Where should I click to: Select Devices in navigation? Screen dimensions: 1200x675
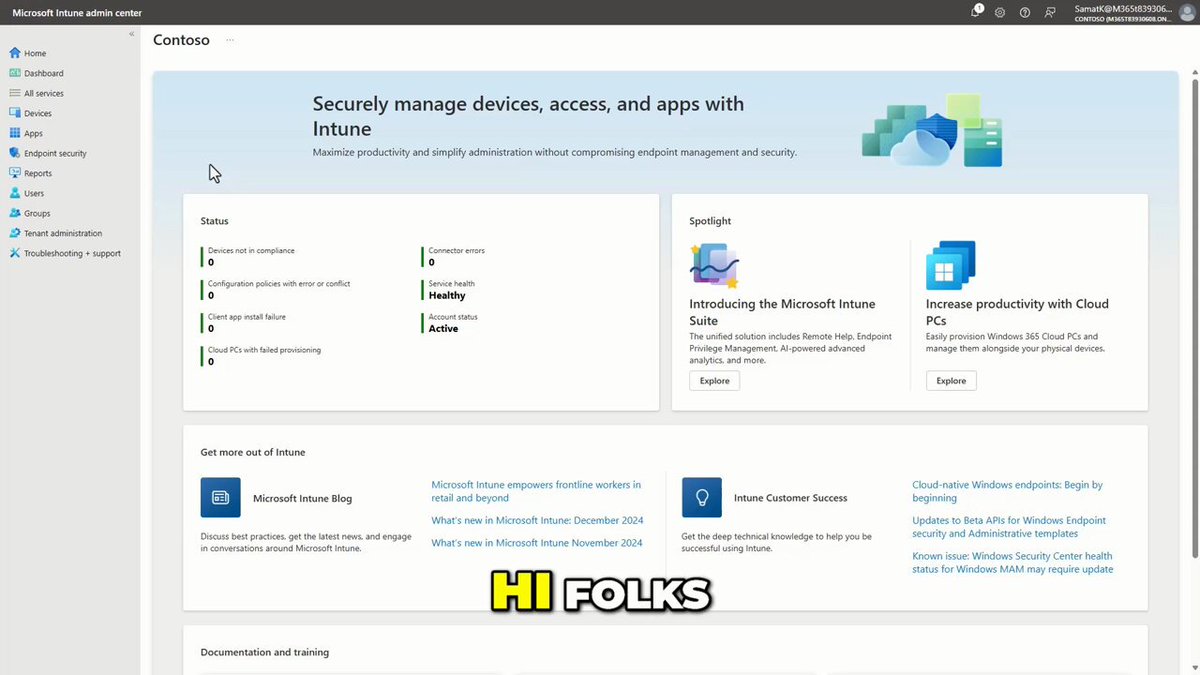point(38,113)
